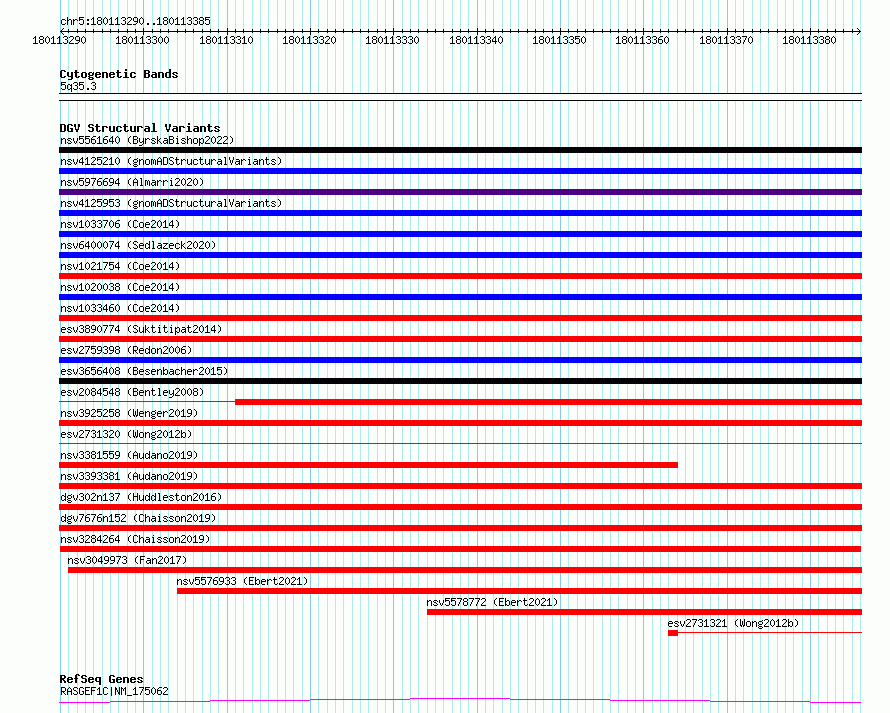Screen dimensions: 890x713
Task: Open nsv3049973 (Fan2017) variant
Action: click(x=127, y=560)
